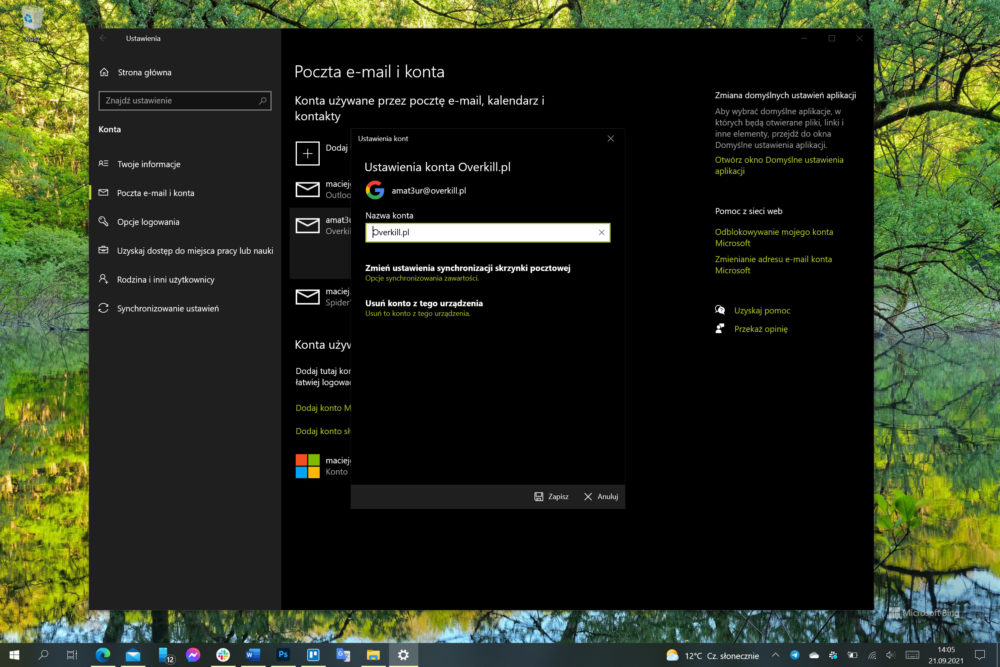Select the Overkill mail account envelope icon
Image resolution: width=1000 pixels, height=667 pixels.
click(x=307, y=226)
